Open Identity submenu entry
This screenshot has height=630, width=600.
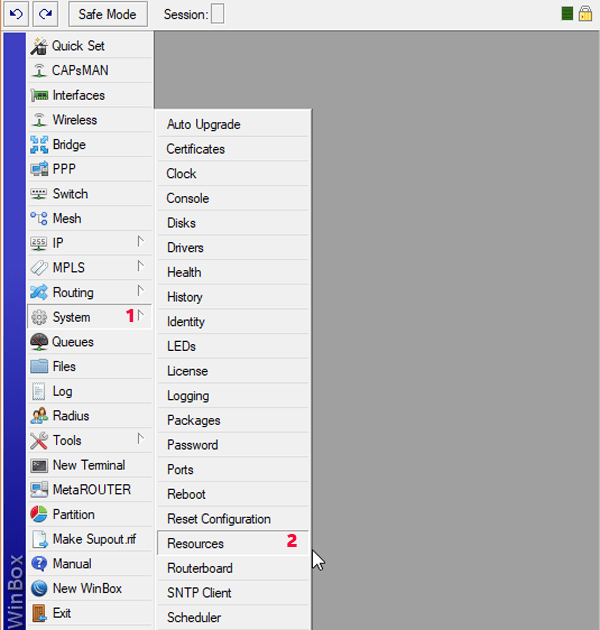tap(233, 322)
